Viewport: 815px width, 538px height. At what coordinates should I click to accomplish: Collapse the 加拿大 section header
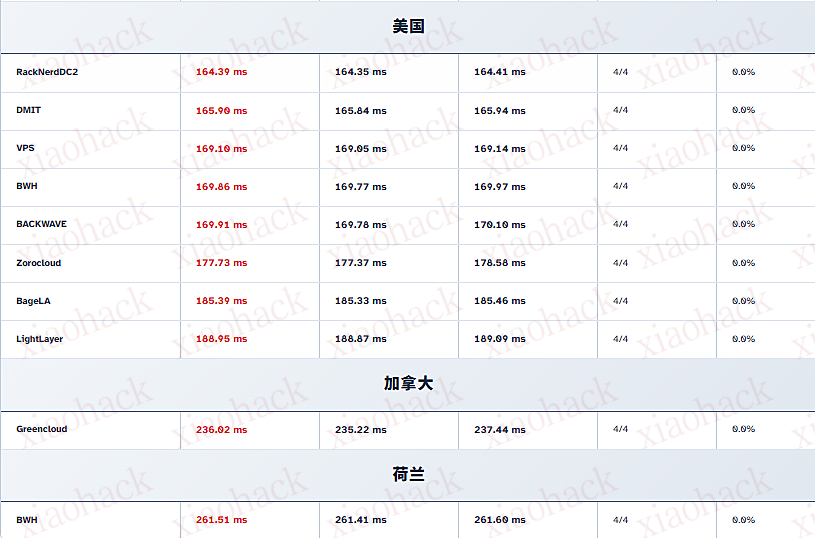tap(408, 384)
